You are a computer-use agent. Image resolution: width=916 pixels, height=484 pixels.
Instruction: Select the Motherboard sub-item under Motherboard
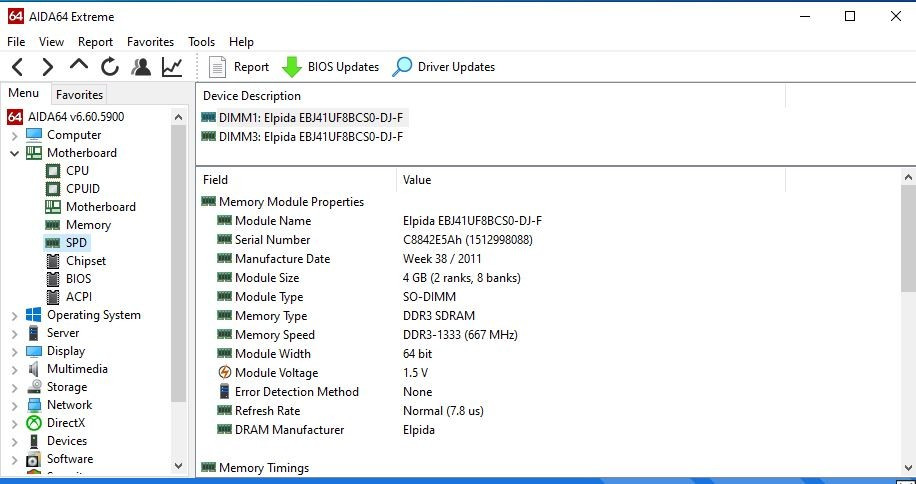(100, 207)
